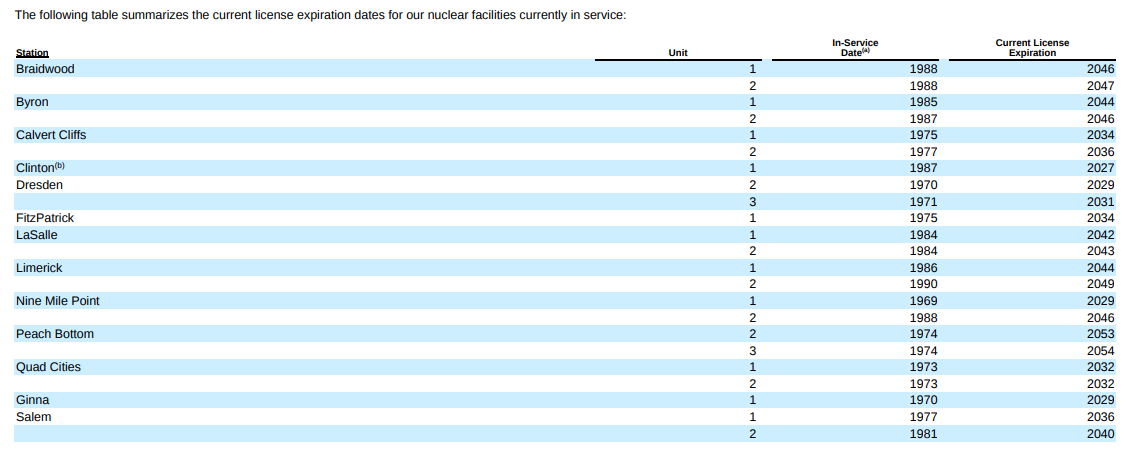Click Salem unit 2 expiration 2040
The width and height of the screenshot is (1132, 450).
1100,434
